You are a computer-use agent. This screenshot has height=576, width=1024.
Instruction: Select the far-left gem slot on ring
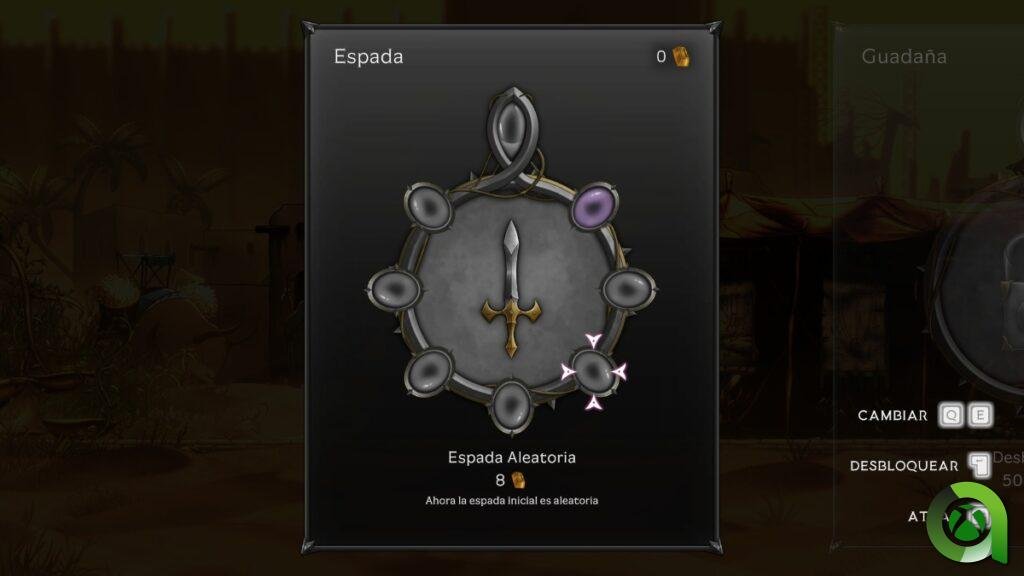coord(394,289)
